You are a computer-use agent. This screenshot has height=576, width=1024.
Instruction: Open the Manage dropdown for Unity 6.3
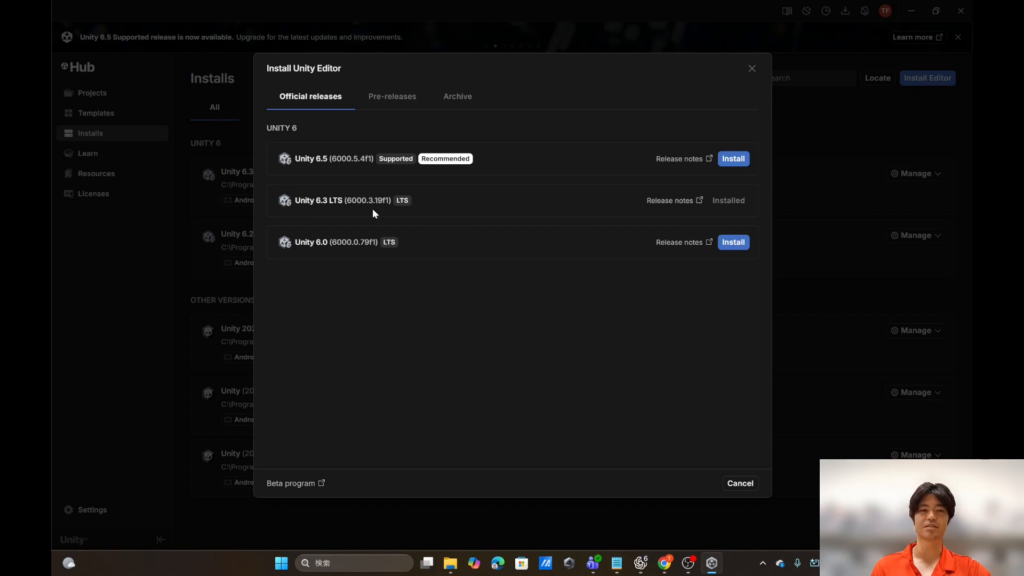click(x=916, y=174)
